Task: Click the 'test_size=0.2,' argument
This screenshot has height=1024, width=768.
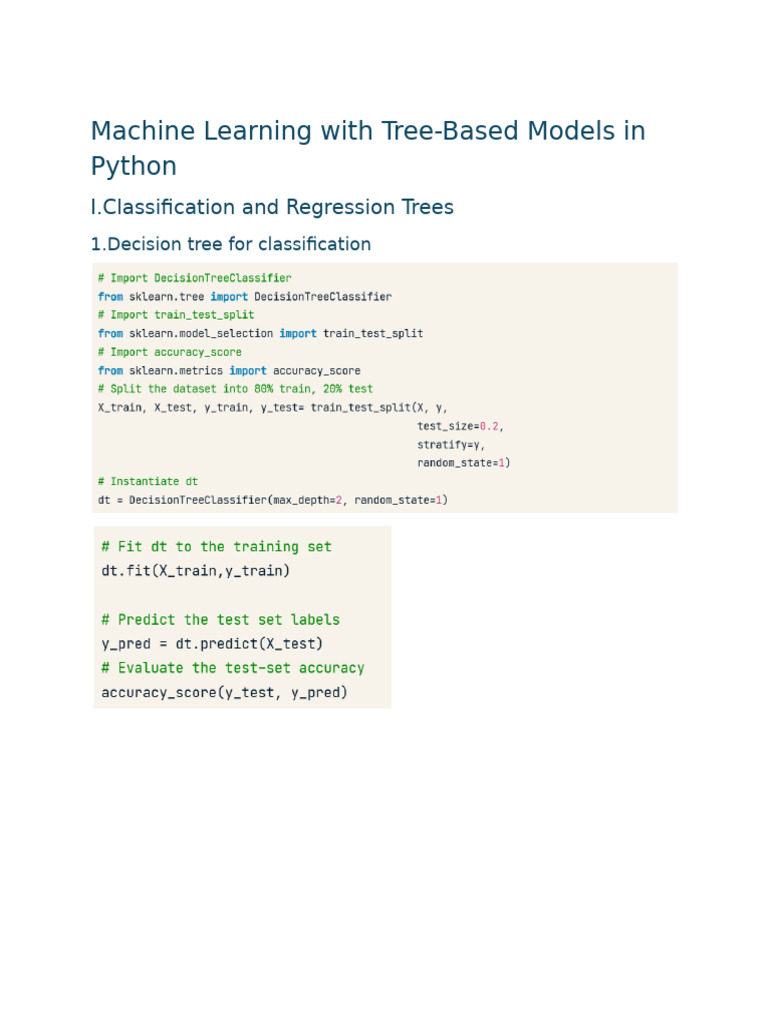Action: pyautogui.click(x=460, y=426)
